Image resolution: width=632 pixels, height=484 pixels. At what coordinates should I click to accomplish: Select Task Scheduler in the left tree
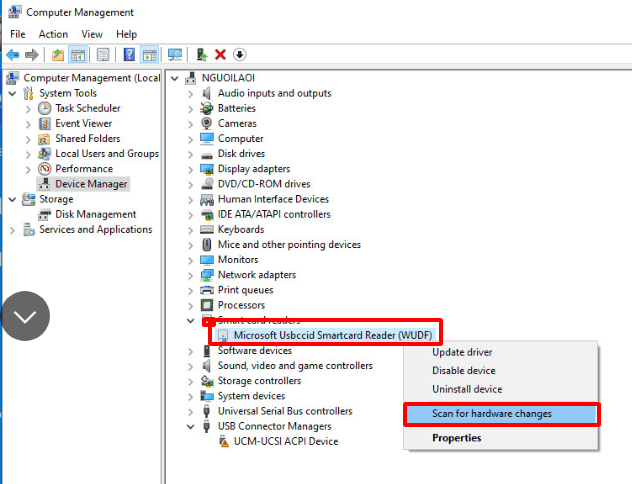tap(88, 108)
